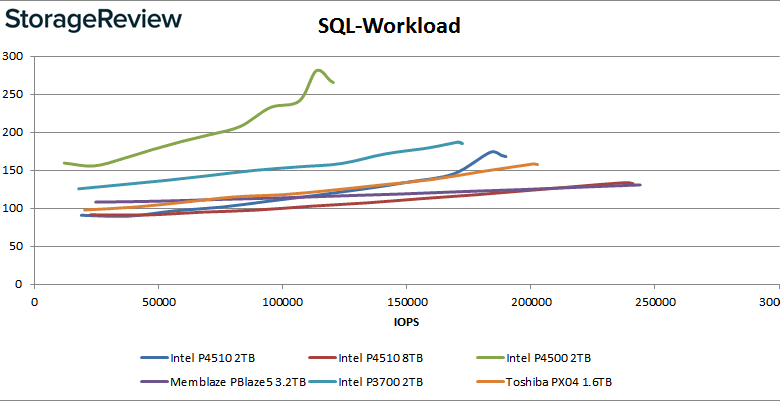Select the SQL-Workload chart title
The width and height of the screenshot is (780, 401).
[389, 26]
